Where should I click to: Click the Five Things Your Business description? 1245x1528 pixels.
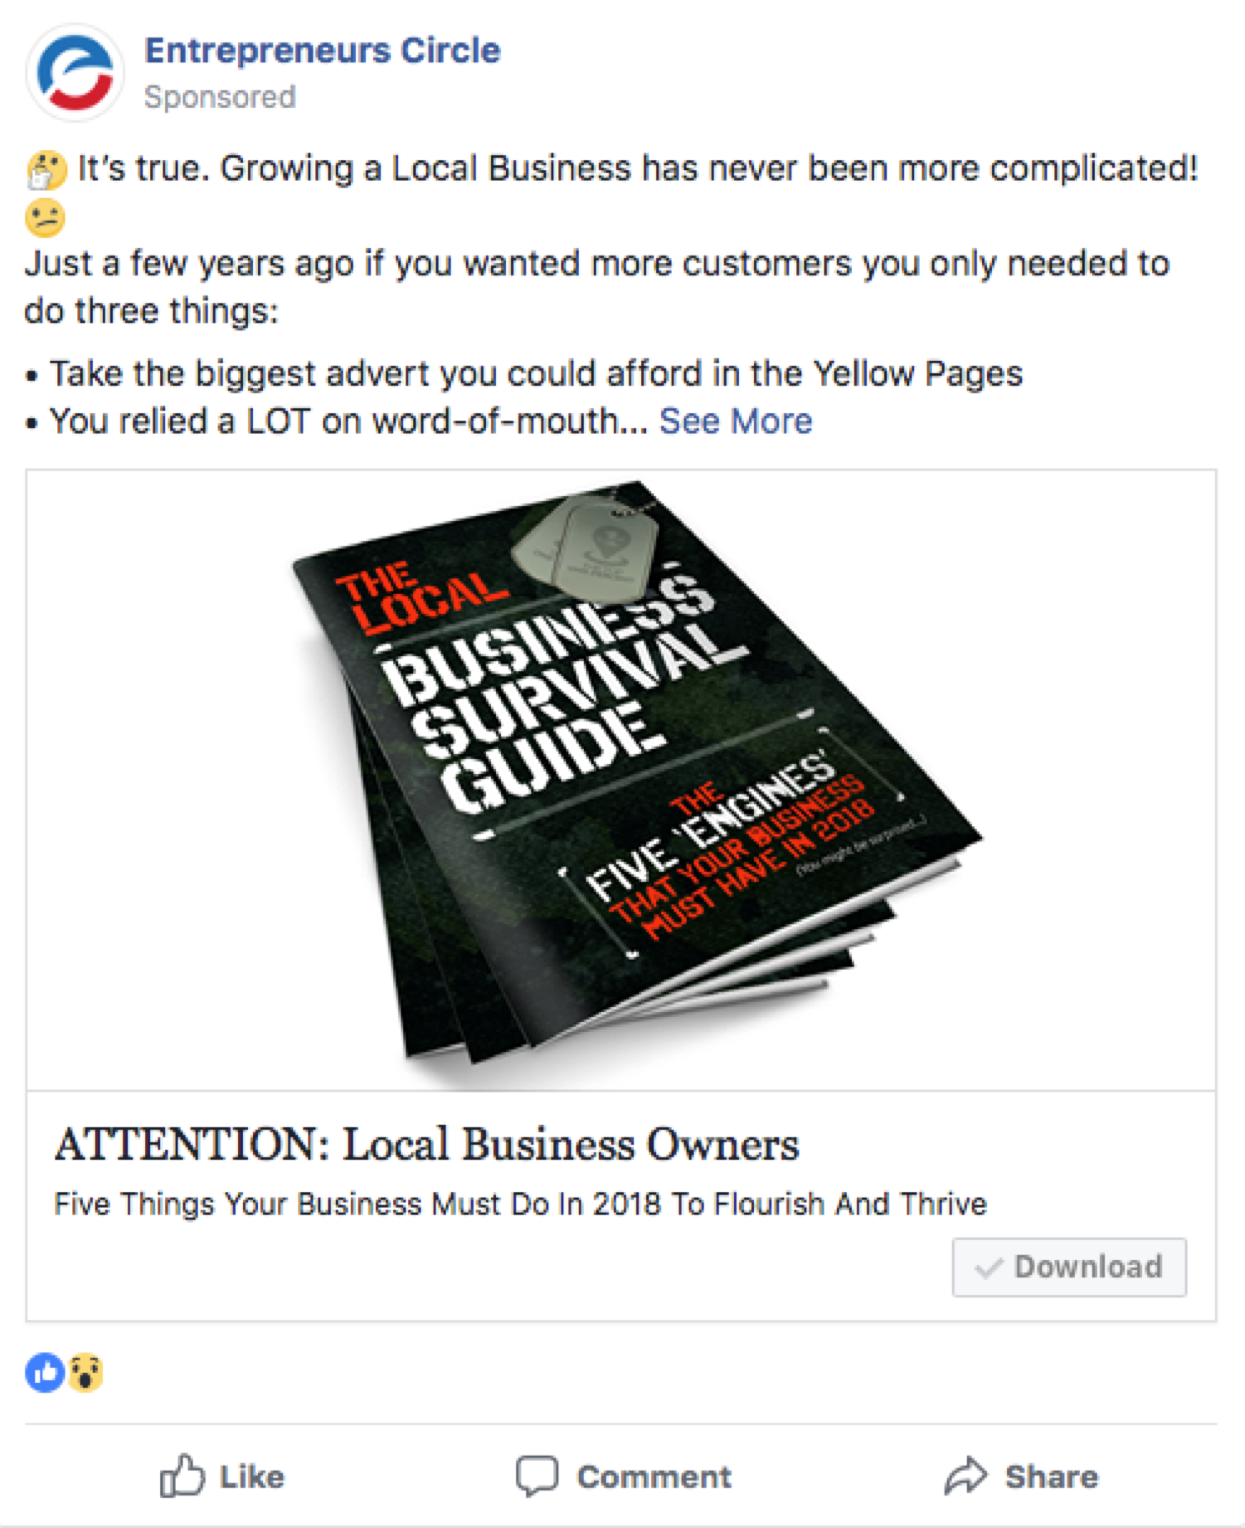pyautogui.click(x=520, y=1204)
